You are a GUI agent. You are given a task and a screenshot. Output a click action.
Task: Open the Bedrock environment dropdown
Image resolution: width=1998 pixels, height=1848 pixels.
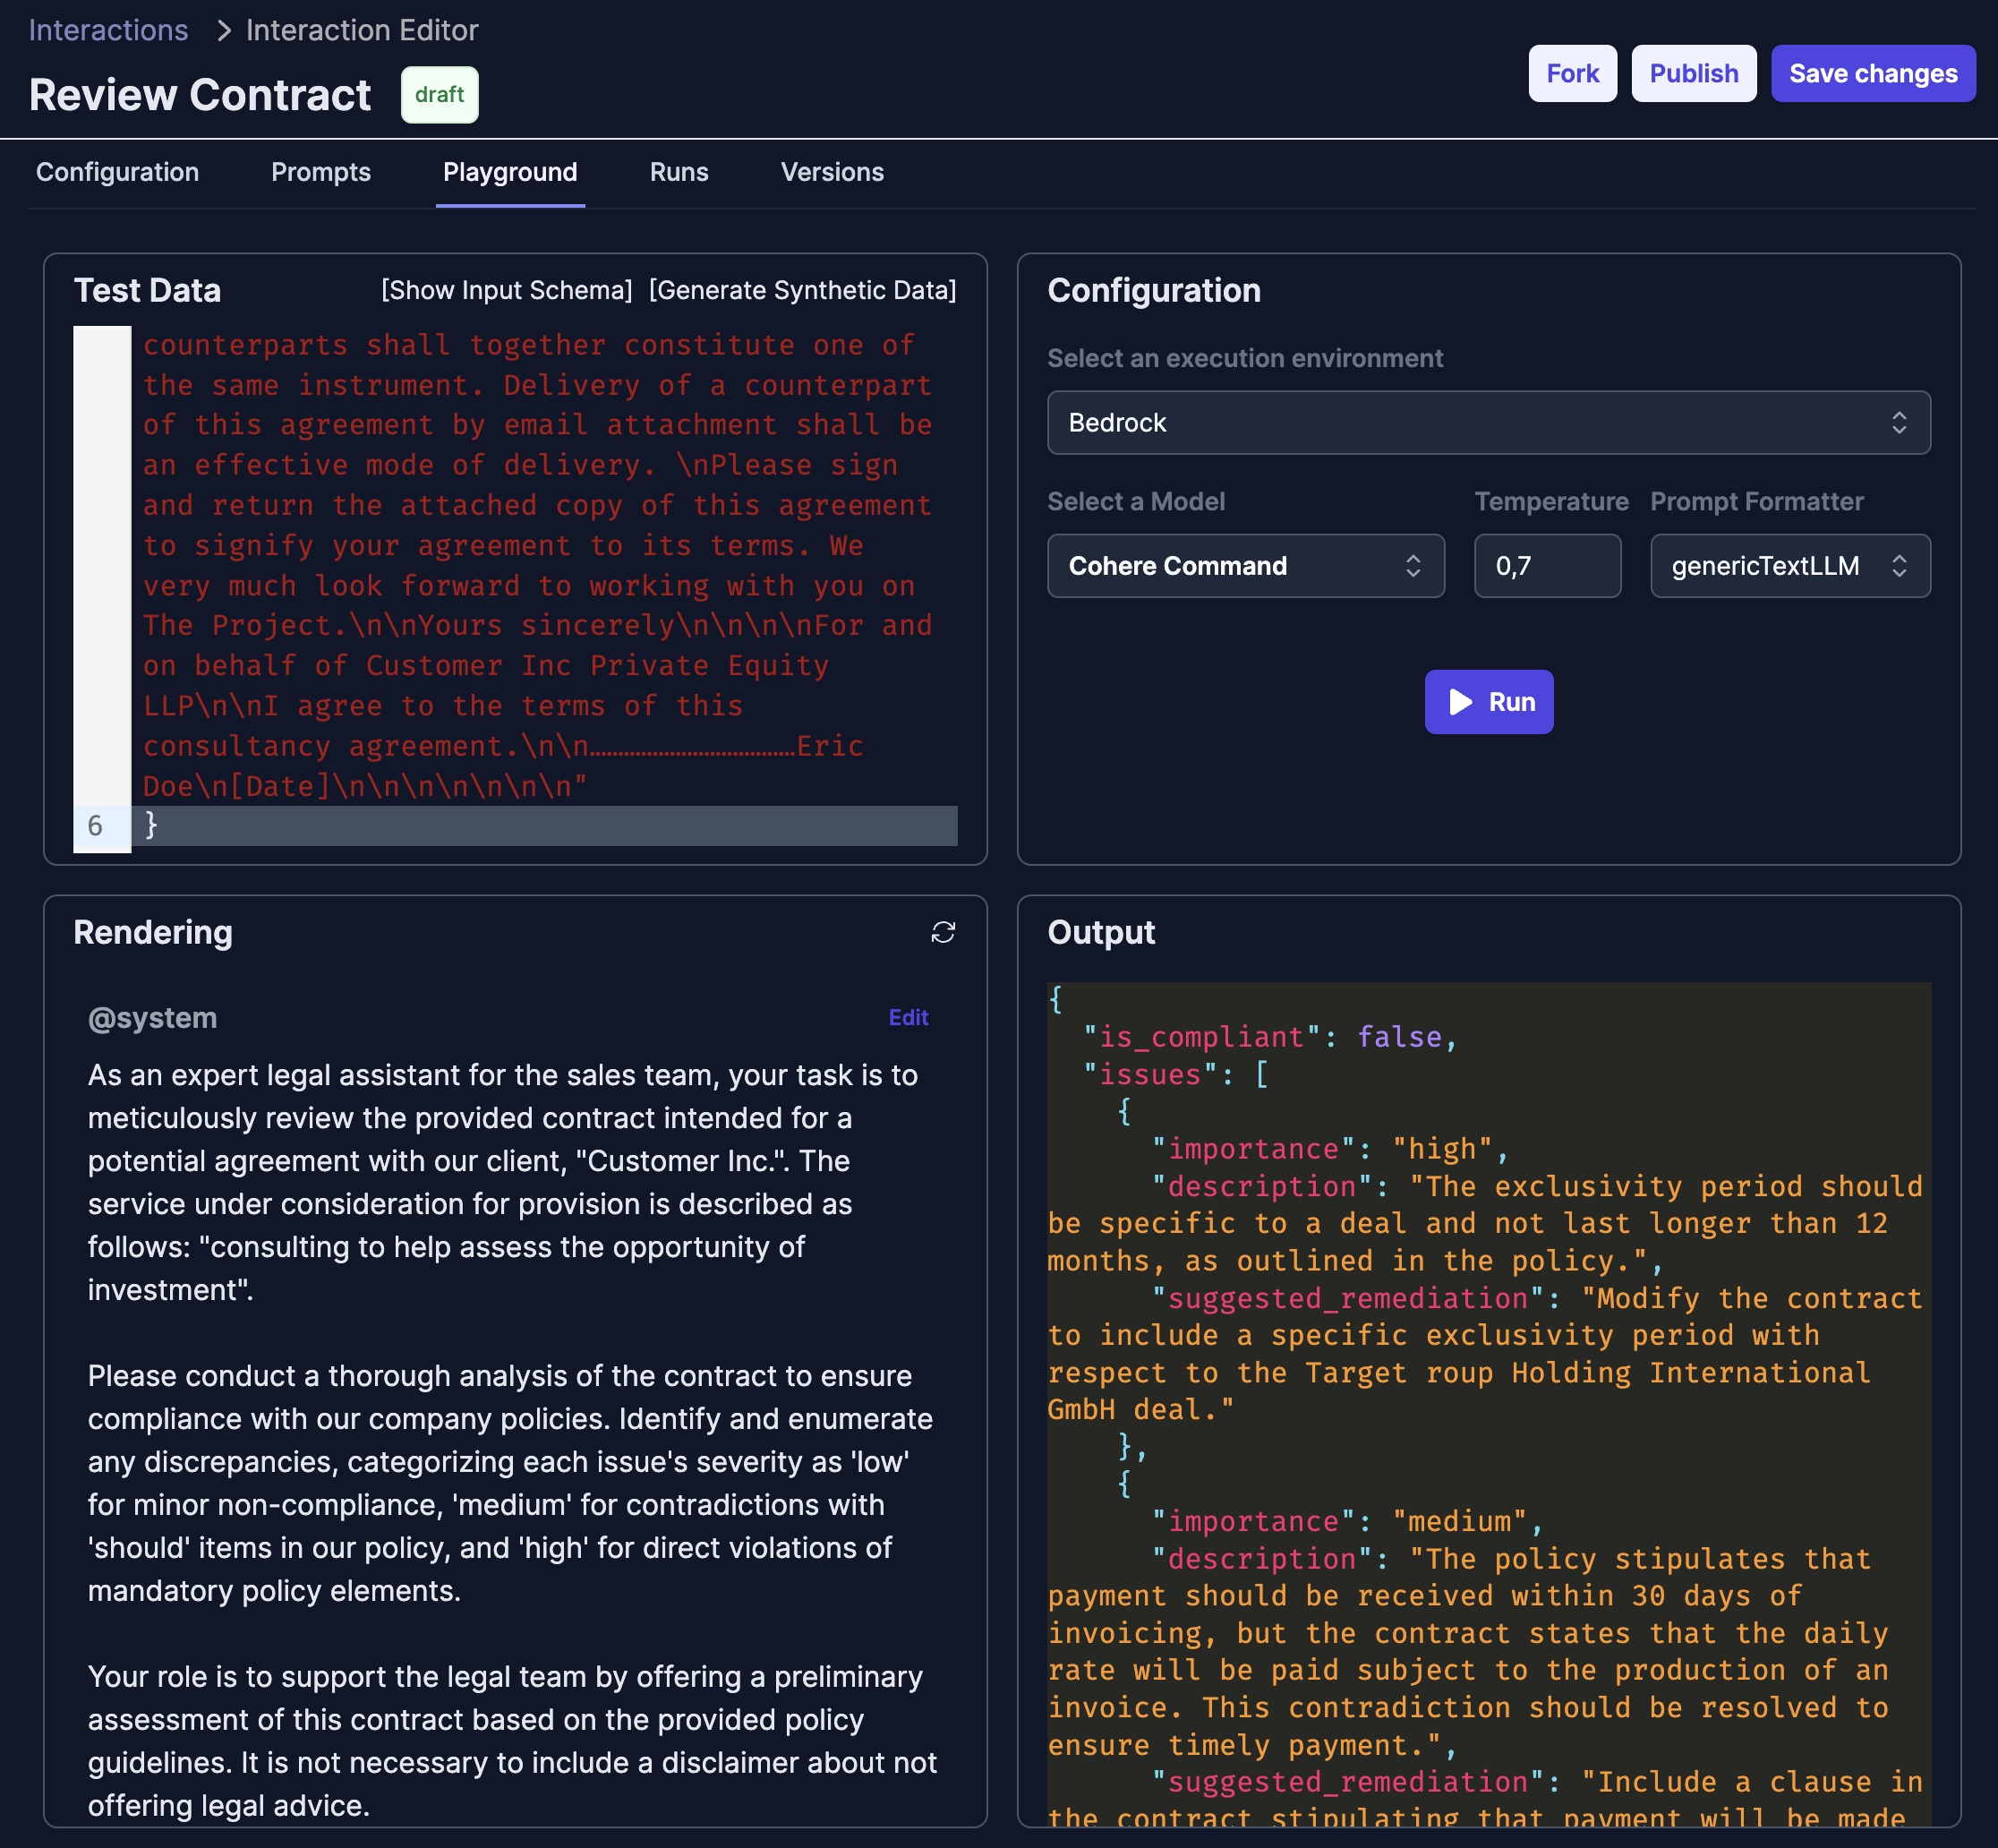coord(1487,423)
